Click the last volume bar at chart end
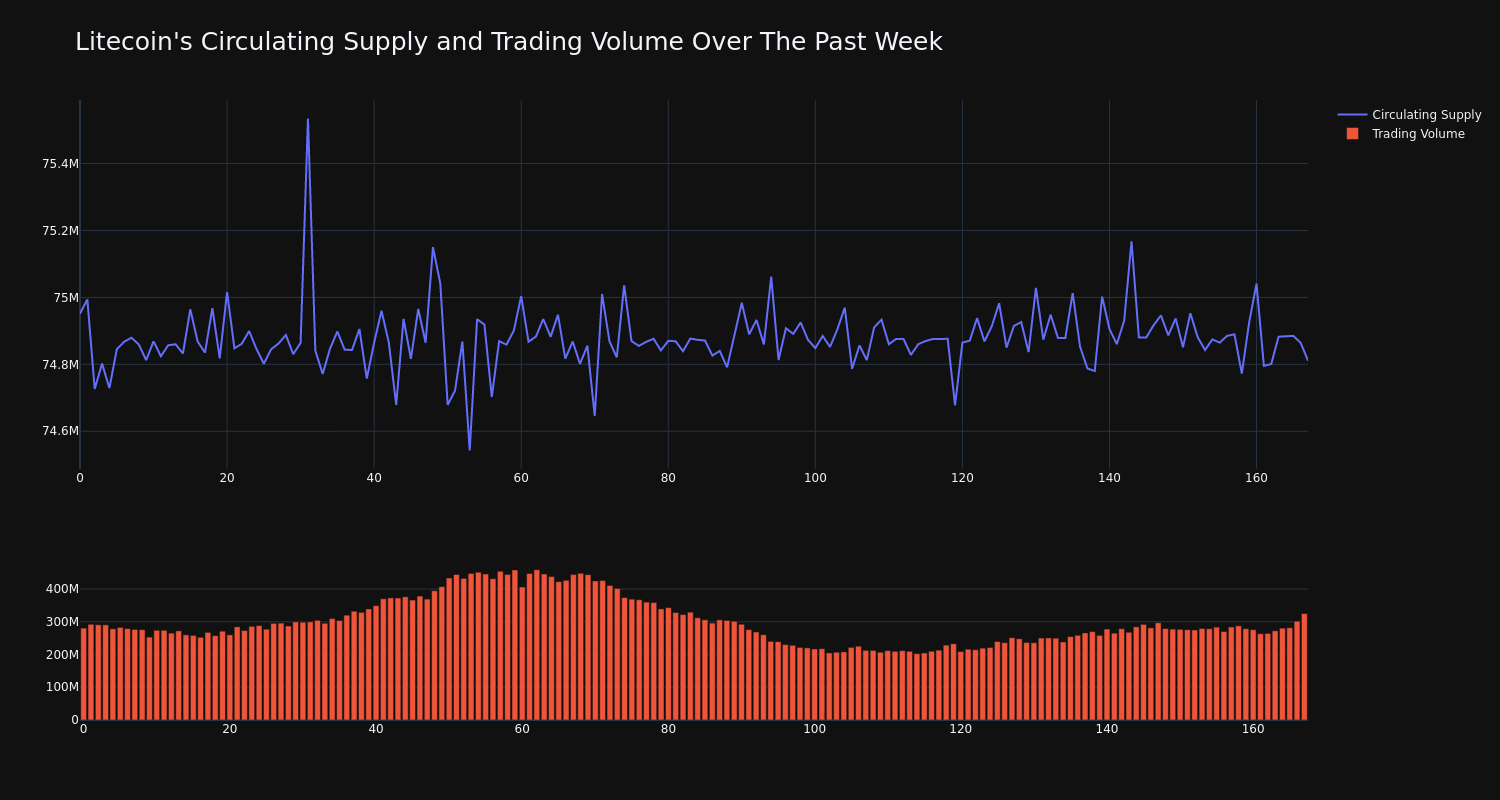1500x800 pixels. tap(1304, 667)
